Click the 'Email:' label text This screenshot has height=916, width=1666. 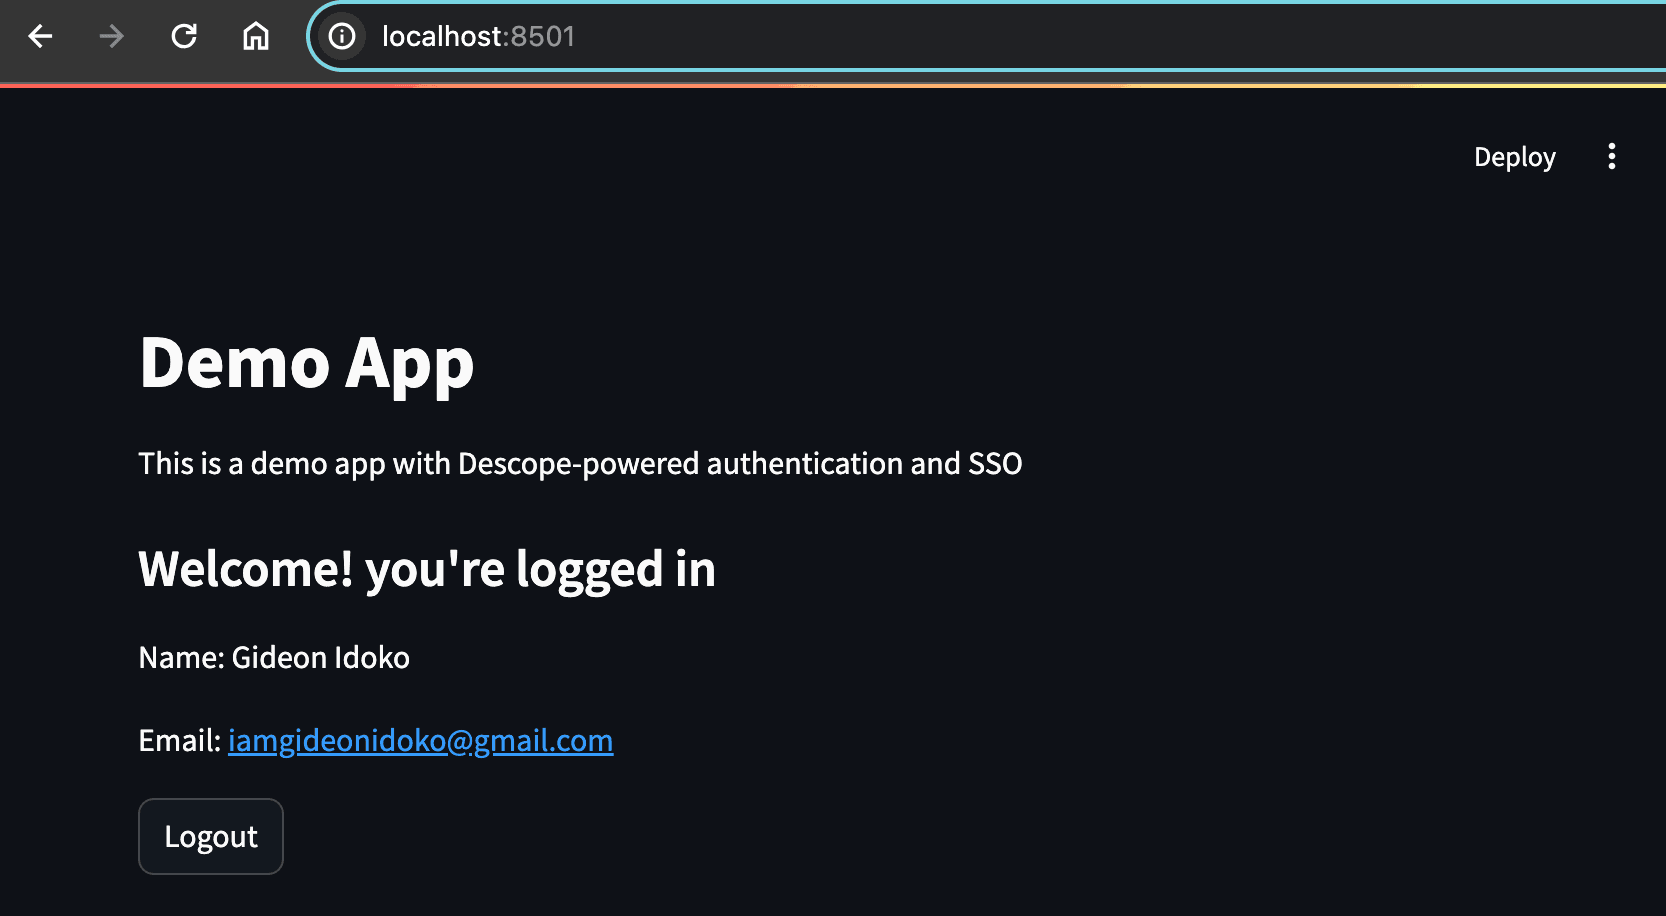coord(179,741)
